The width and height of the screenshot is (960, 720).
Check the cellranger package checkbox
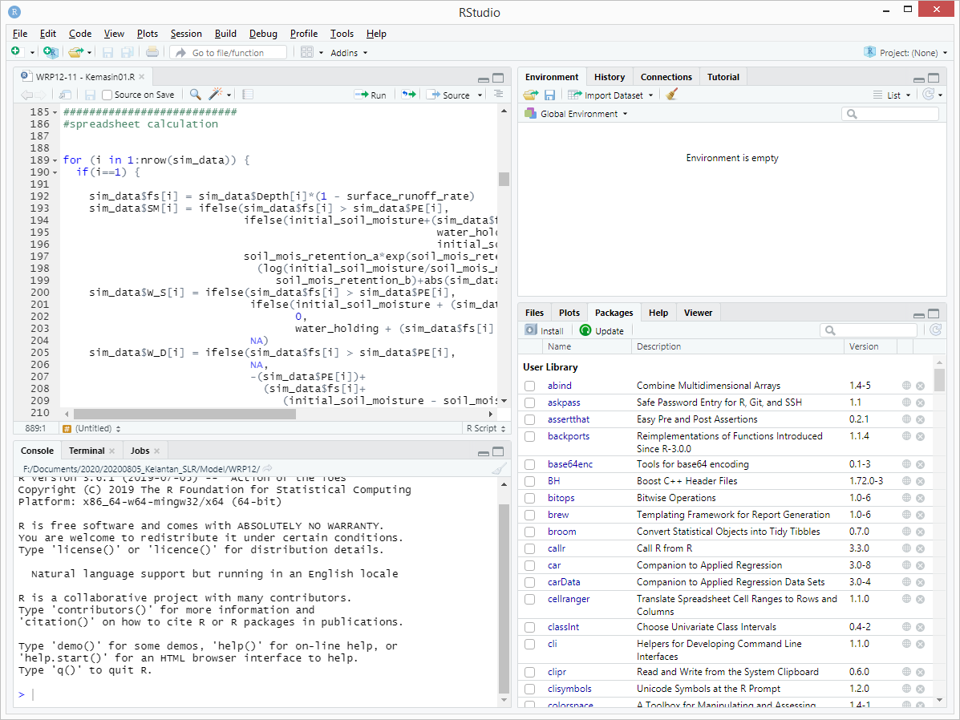[x=530, y=599]
